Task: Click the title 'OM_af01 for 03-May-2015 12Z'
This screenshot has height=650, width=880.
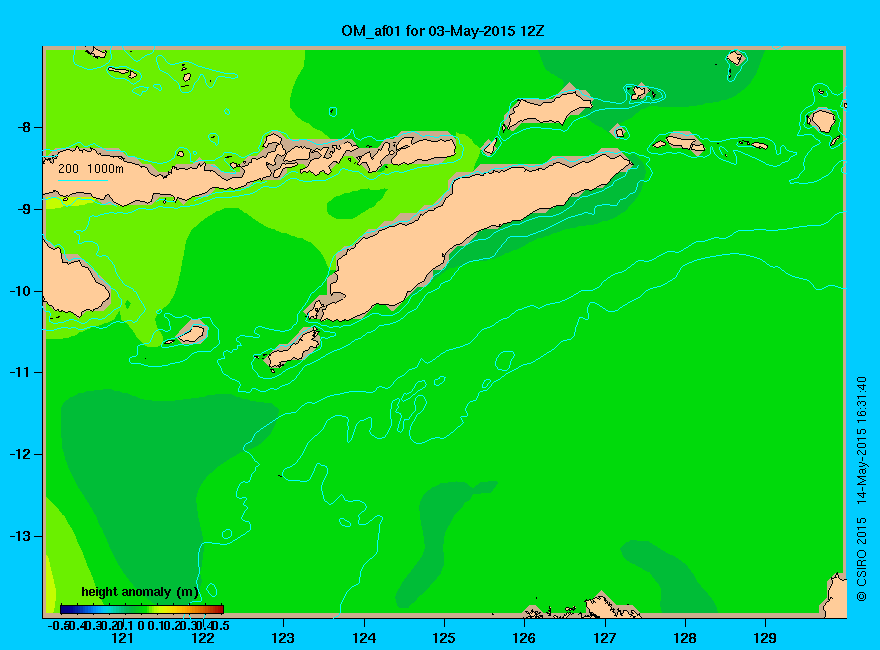Action: (442, 31)
